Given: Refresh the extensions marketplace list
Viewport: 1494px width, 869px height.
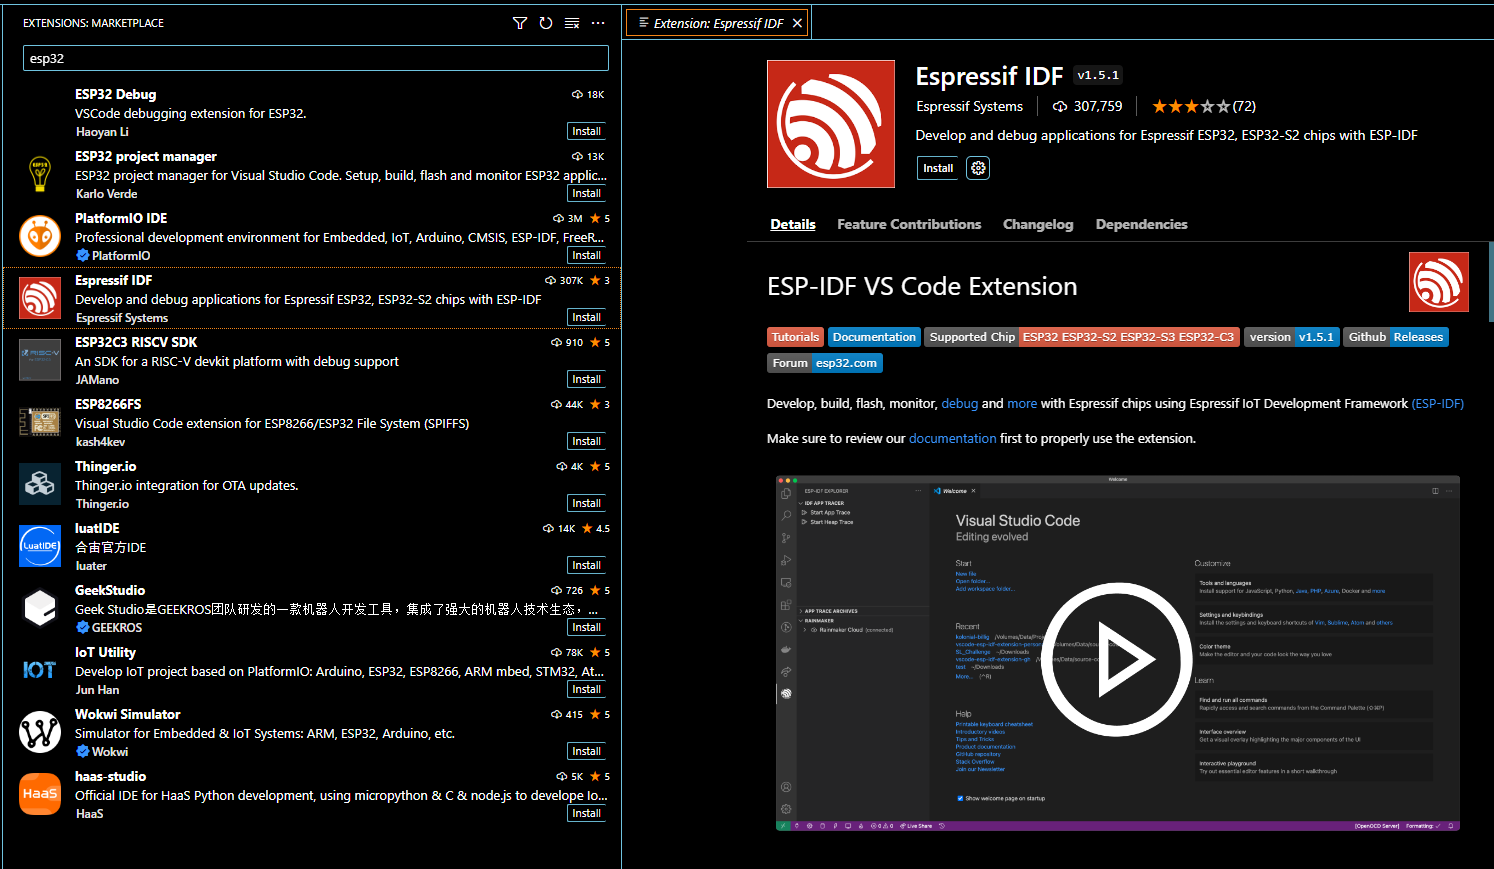Looking at the screenshot, I should coord(546,23).
